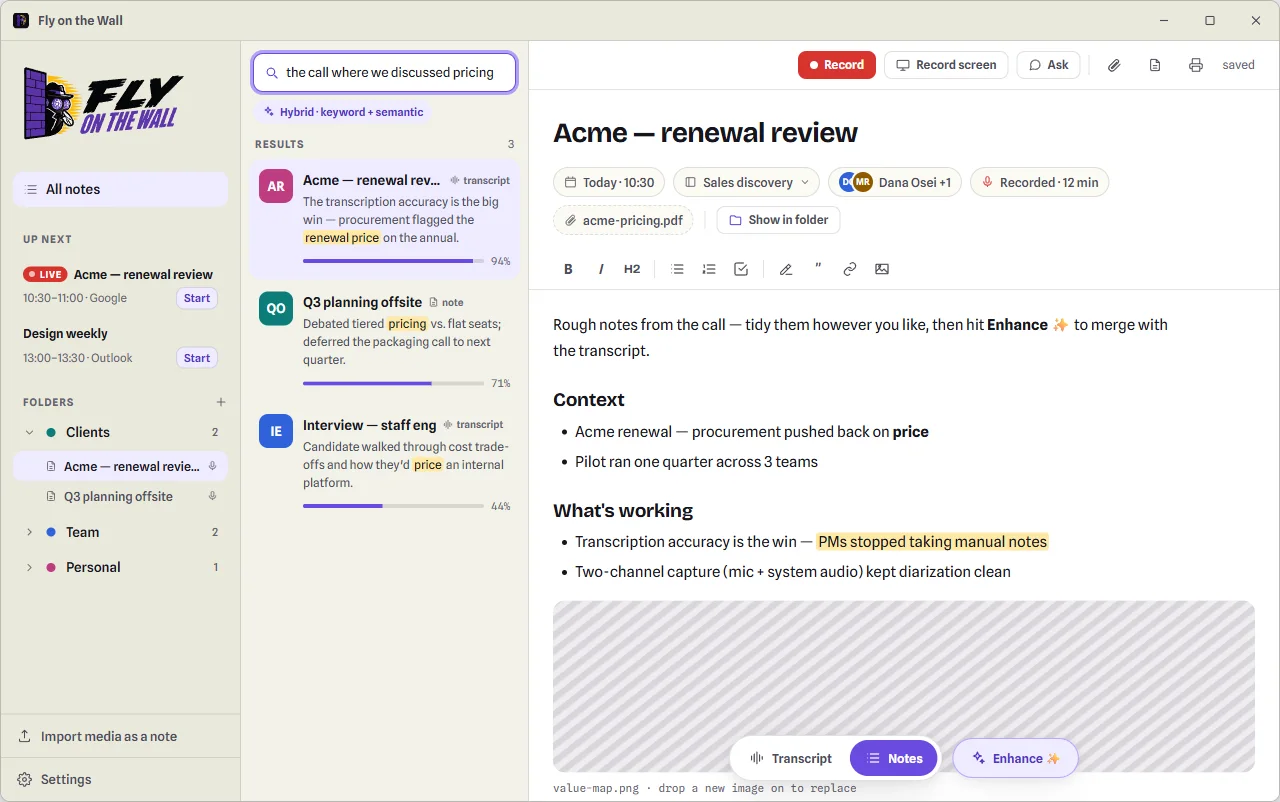Click the 94% relevance bar on Acme result
Image resolution: width=1280 pixels, height=802 pixels.
(x=393, y=261)
